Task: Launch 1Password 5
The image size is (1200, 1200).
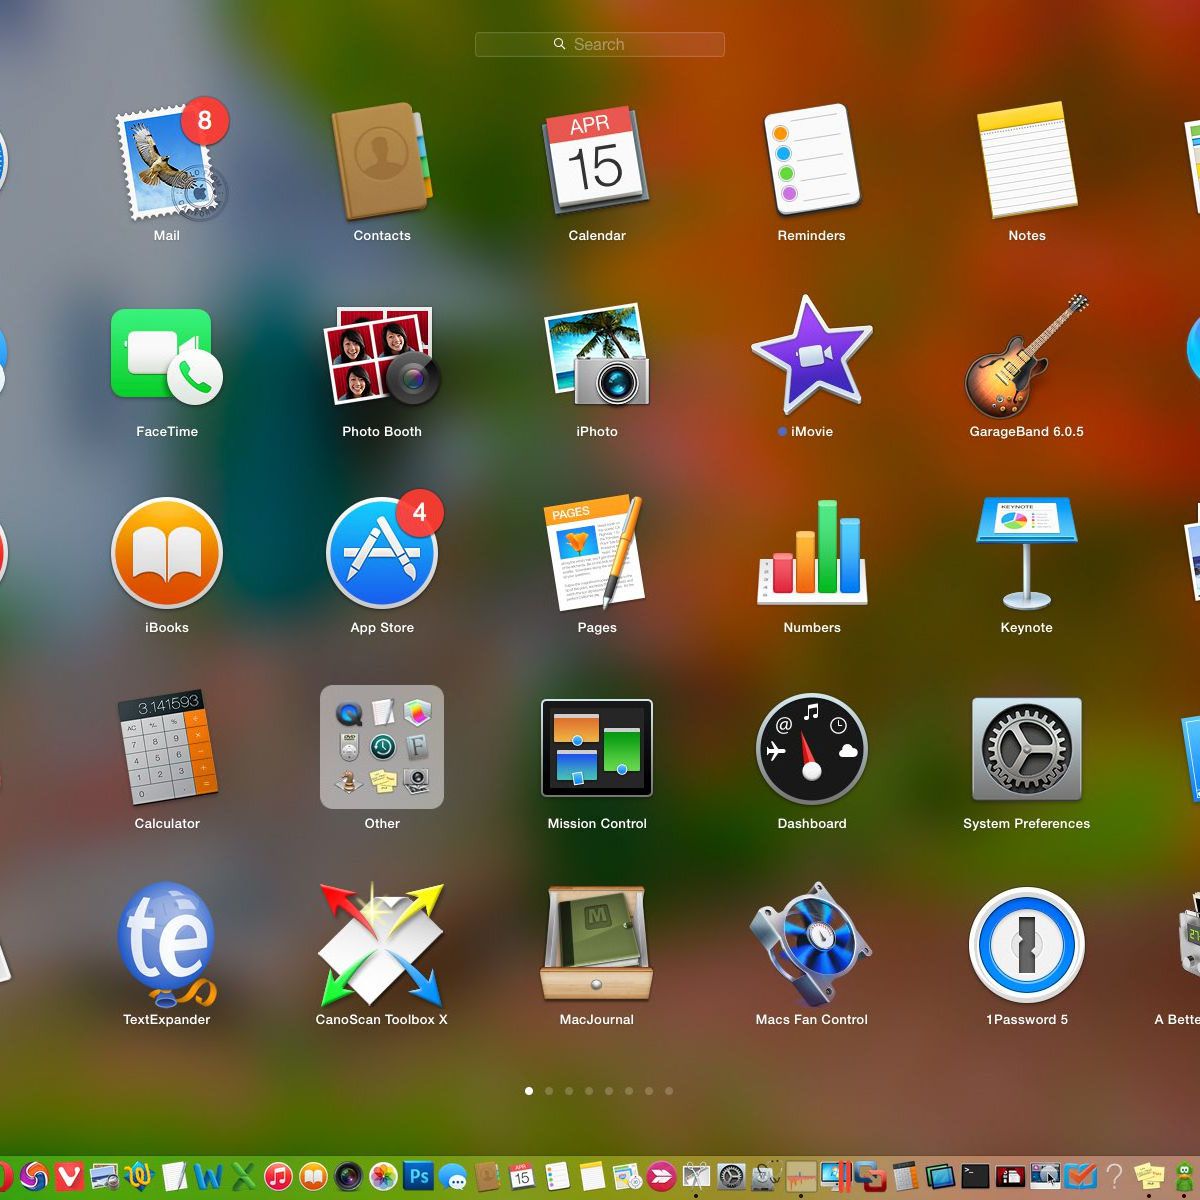Action: (x=1026, y=944)
